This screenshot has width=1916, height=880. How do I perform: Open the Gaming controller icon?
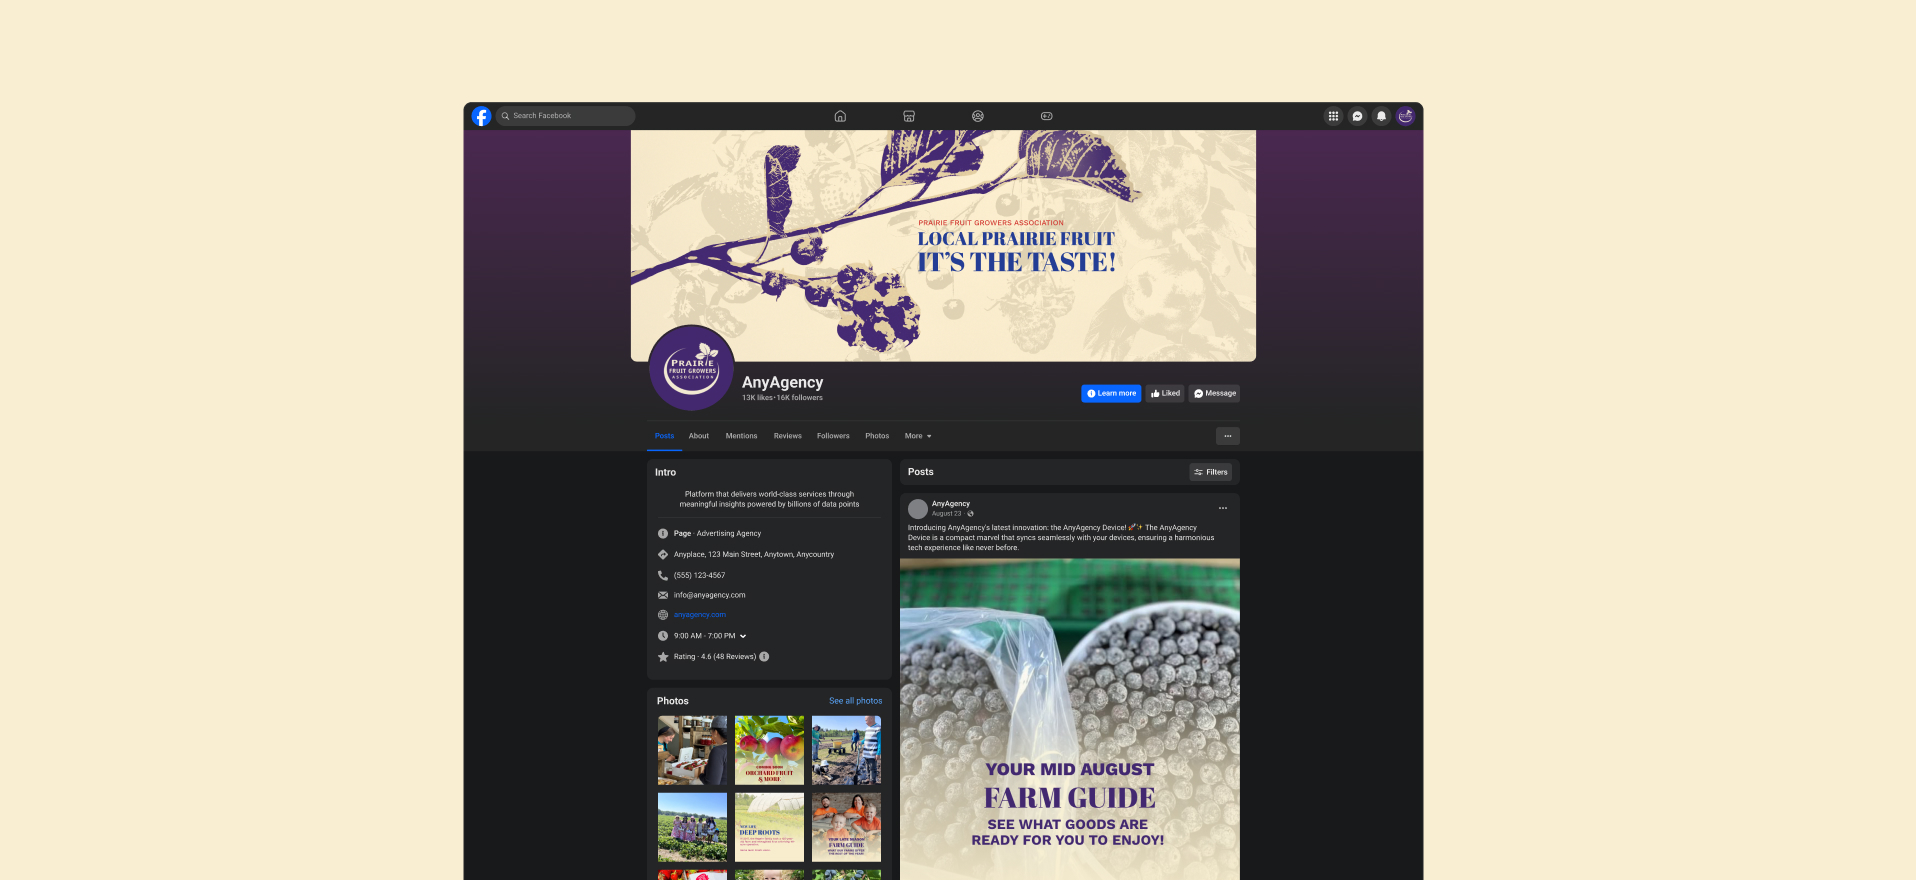coord(1046,116)
